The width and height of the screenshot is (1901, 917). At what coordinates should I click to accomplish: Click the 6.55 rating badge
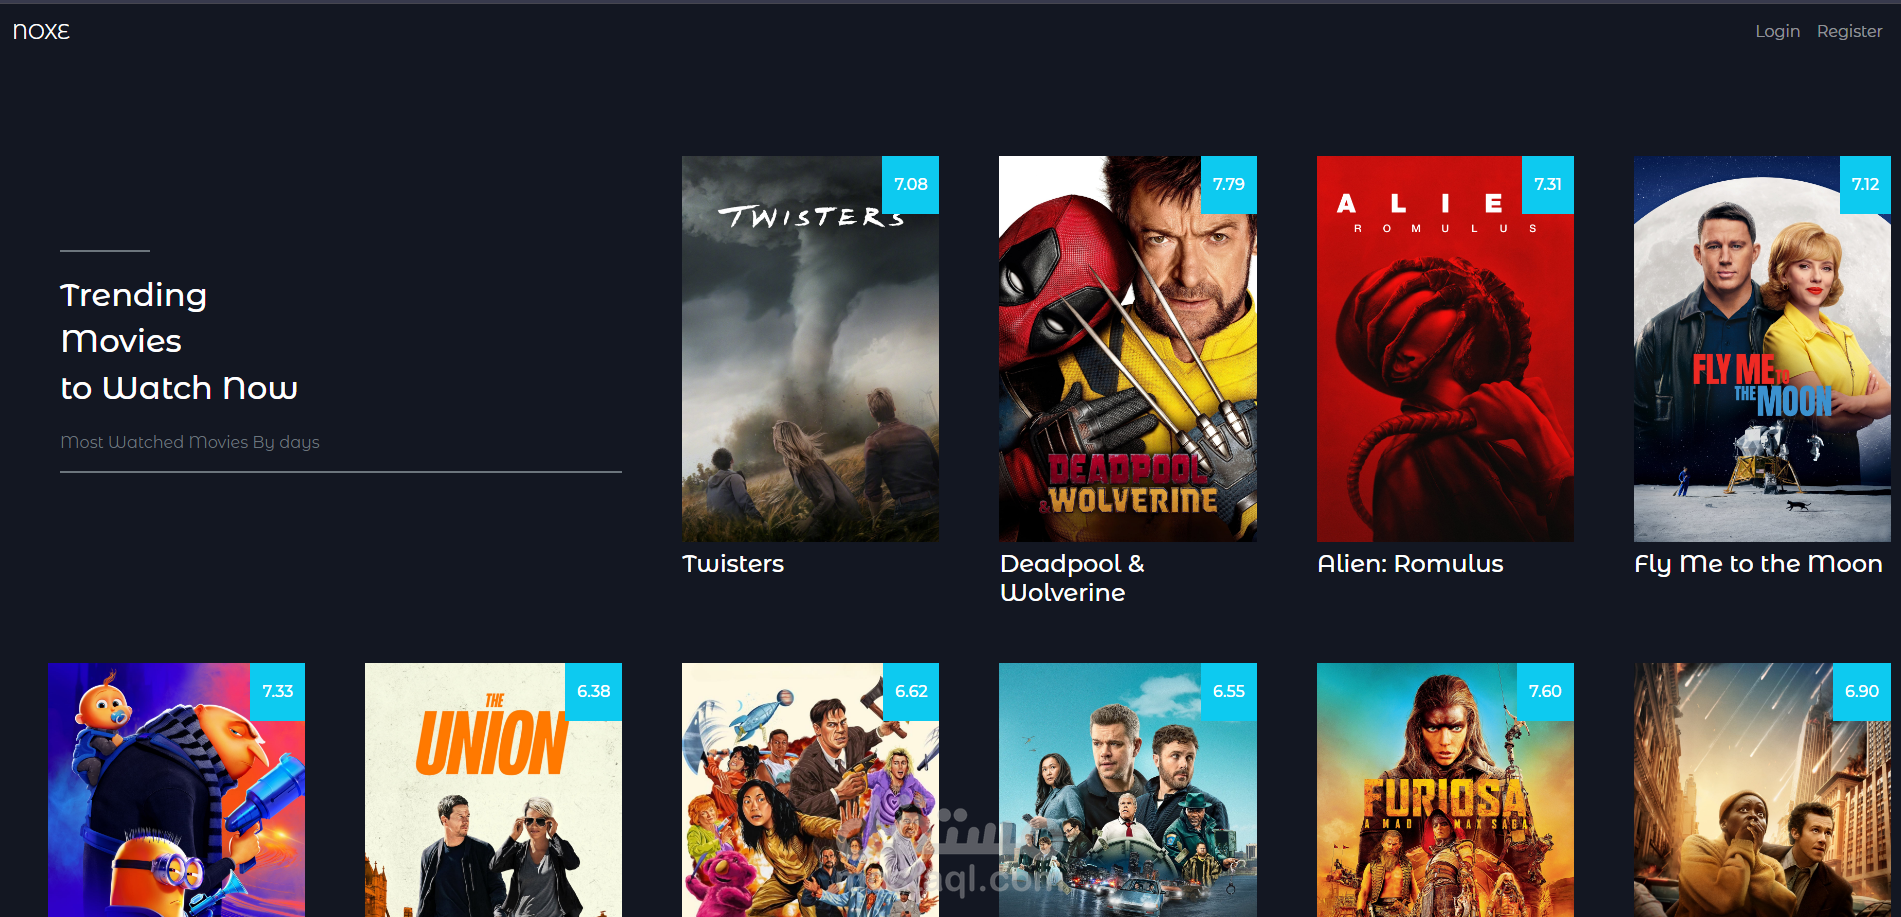point(1228,692)
